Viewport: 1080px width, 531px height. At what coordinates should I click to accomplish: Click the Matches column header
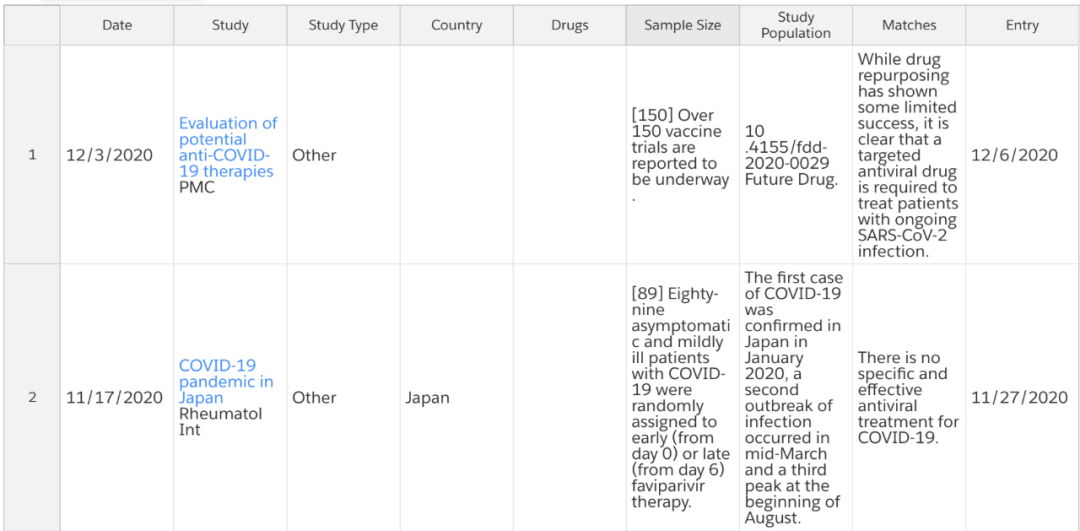point(909,25)
